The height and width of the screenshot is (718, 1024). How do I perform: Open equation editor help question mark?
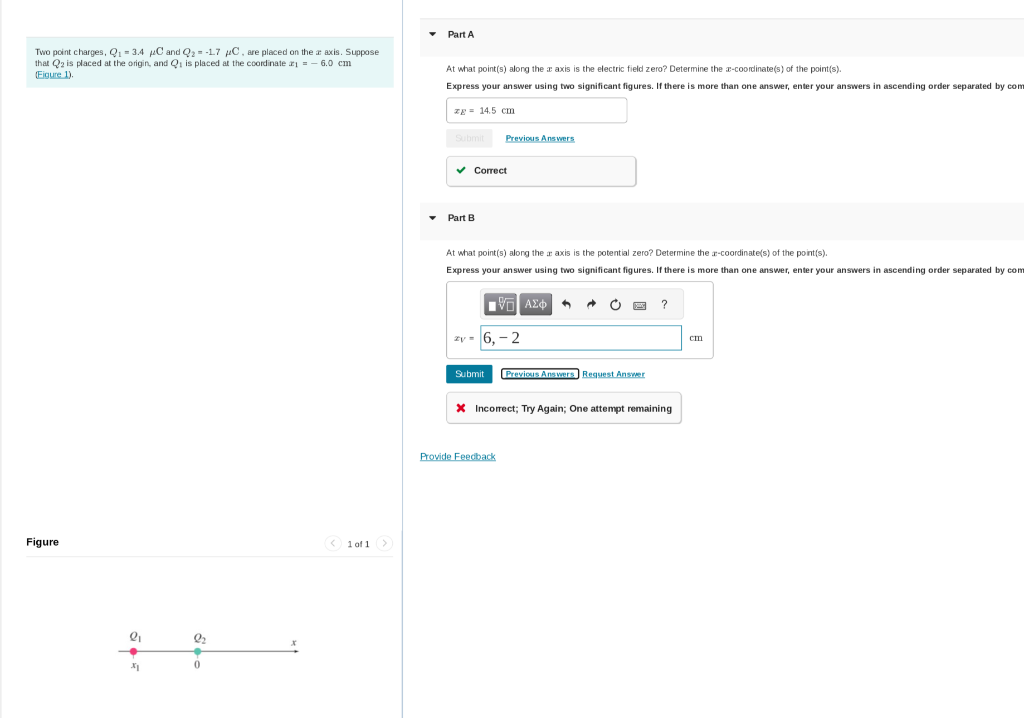pyautogui.click(x=664, y=304)
